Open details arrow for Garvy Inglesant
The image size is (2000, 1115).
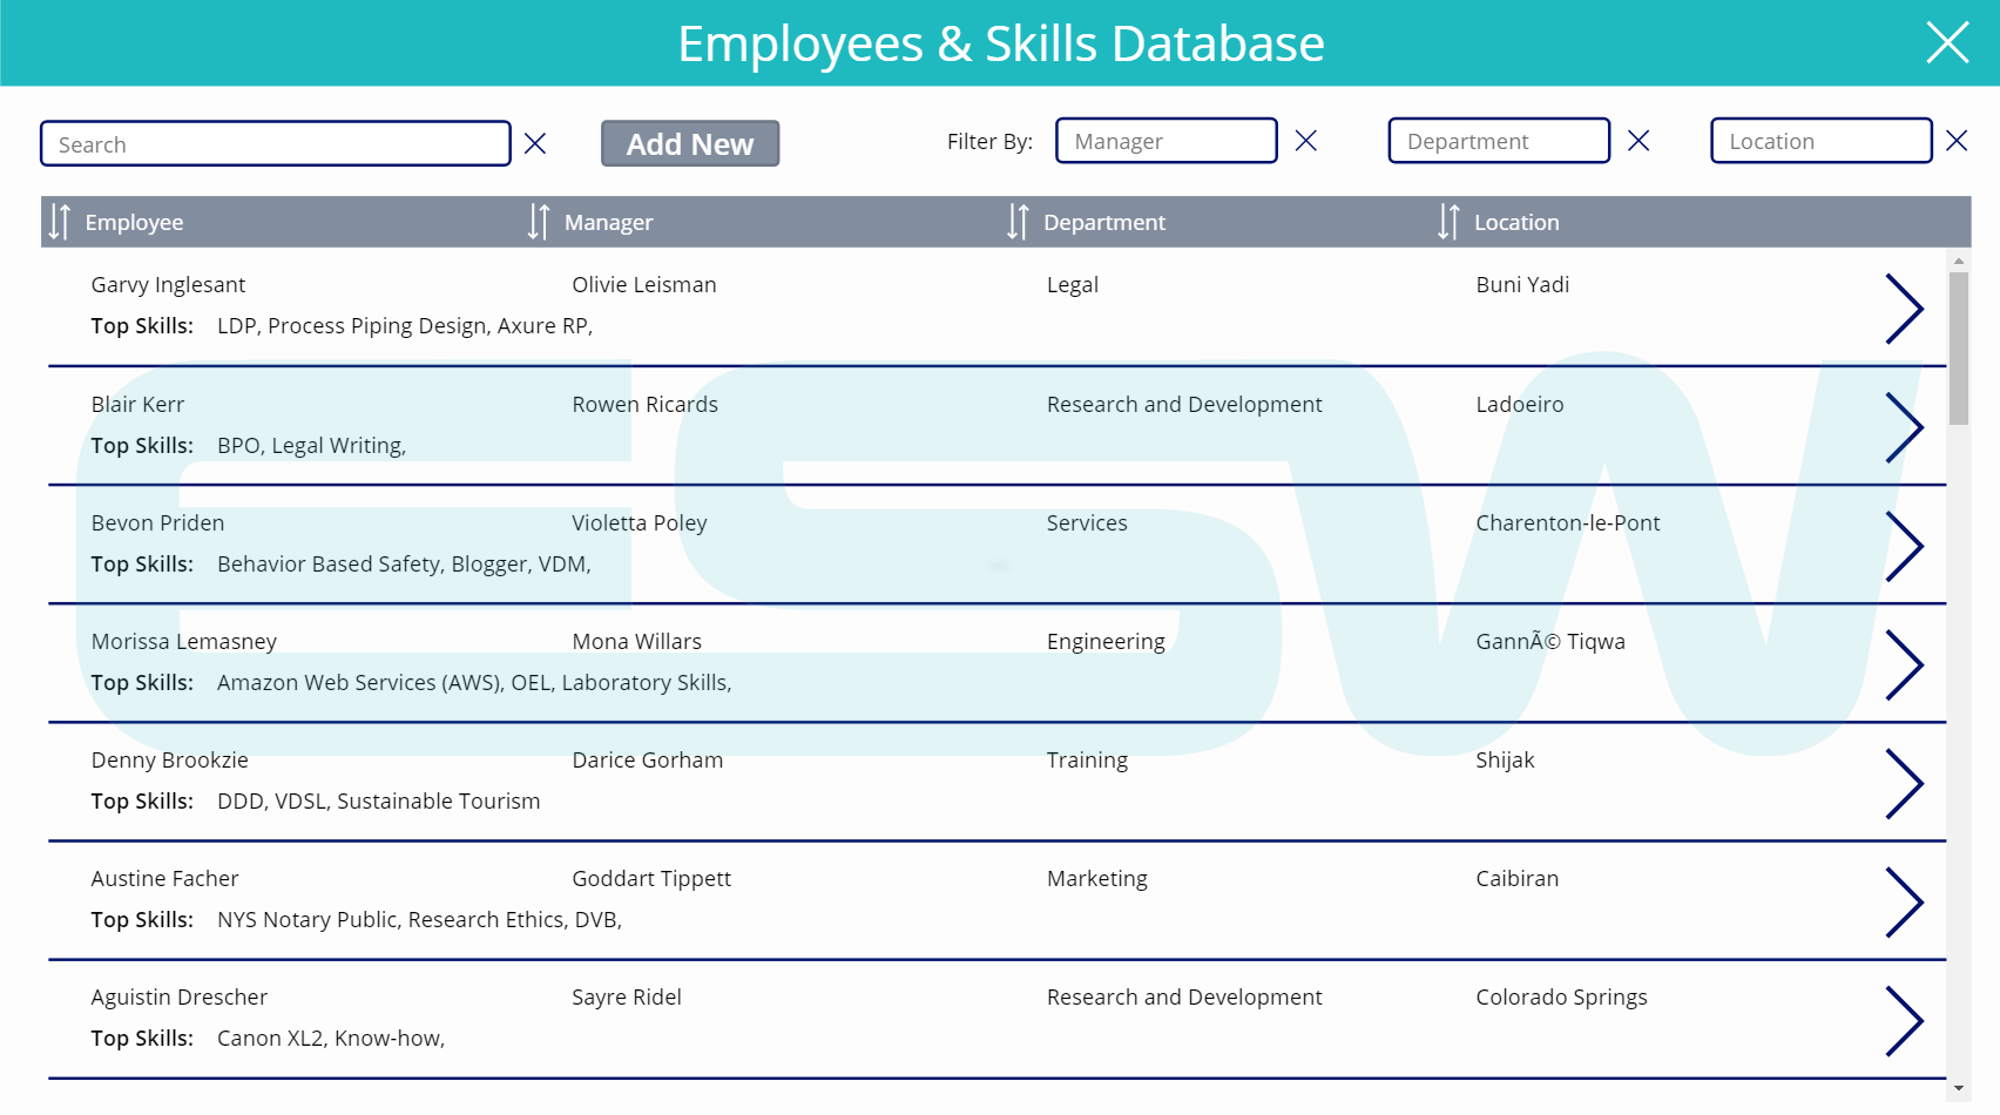coord(1904,309)
